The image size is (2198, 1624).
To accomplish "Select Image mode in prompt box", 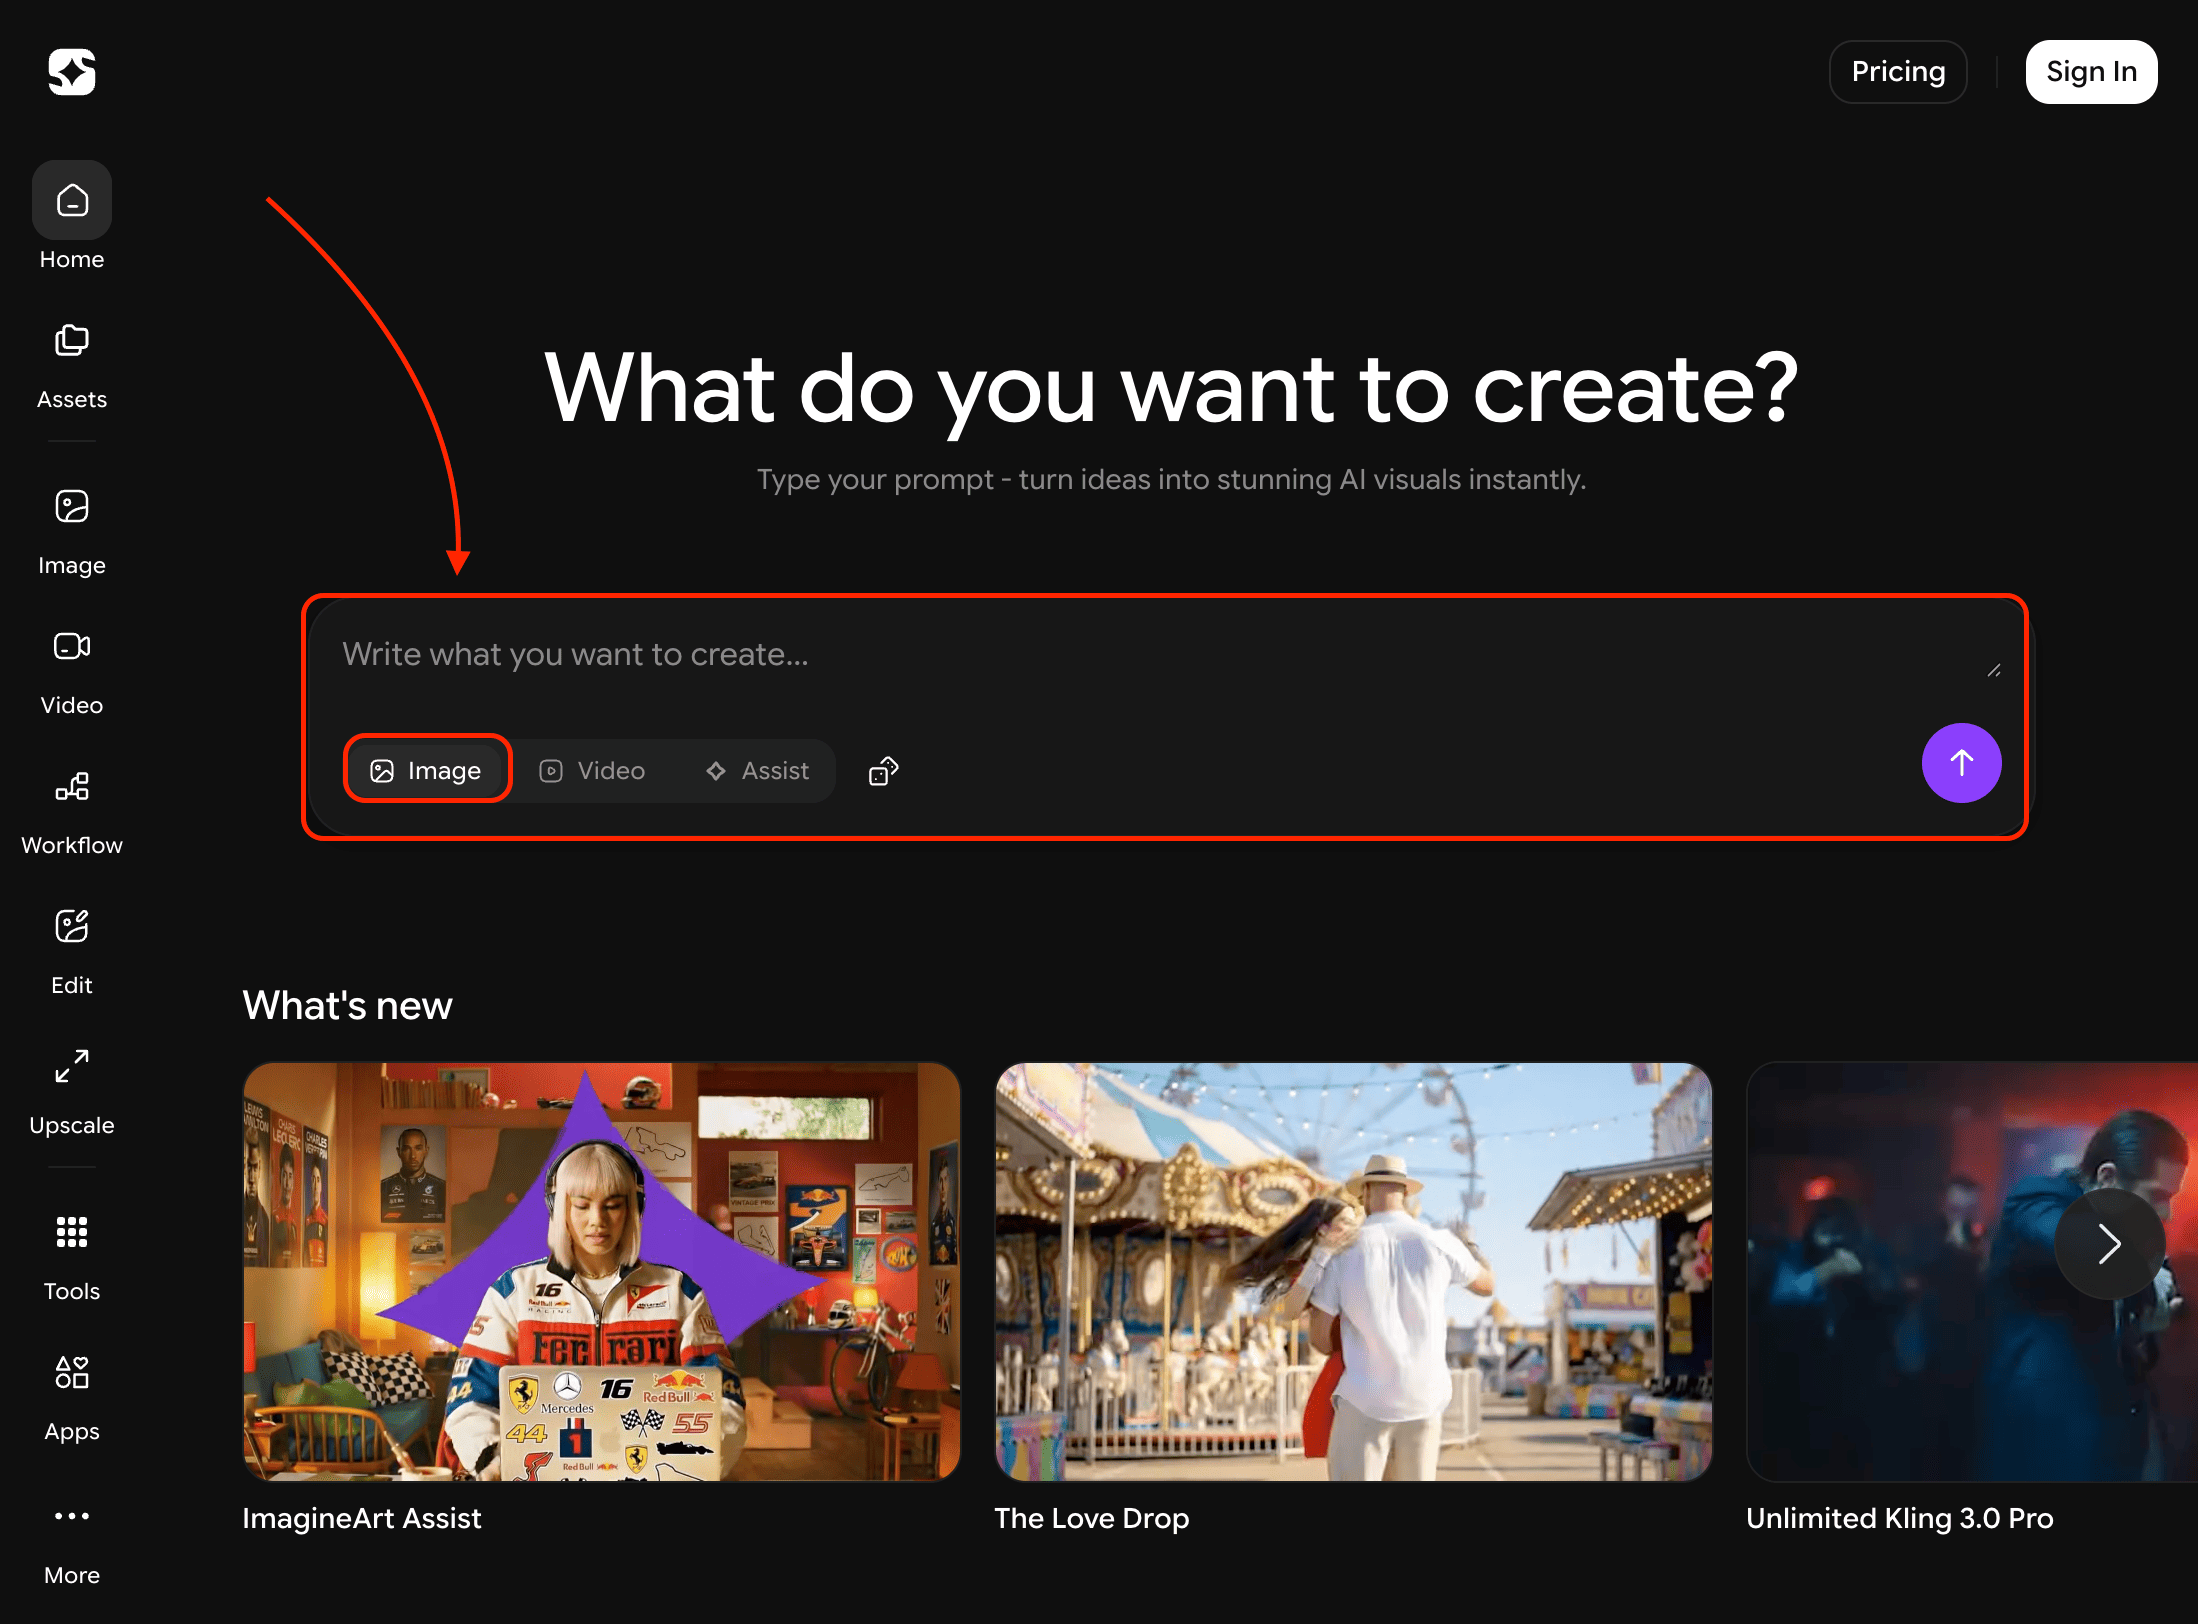I will coord(427,771).
